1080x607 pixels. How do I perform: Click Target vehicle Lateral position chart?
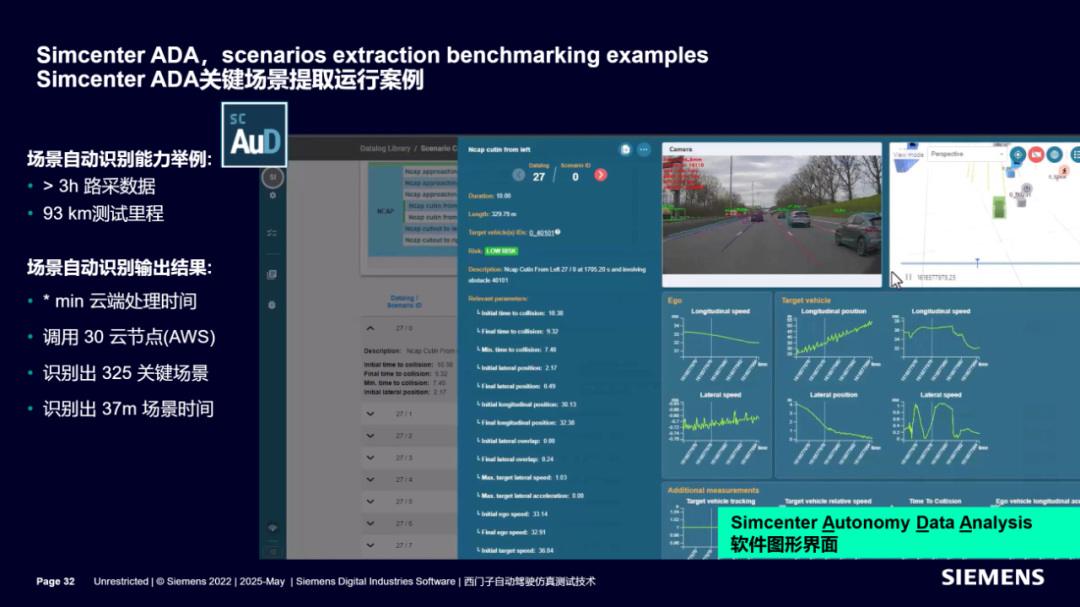click(x=833, y=428)
